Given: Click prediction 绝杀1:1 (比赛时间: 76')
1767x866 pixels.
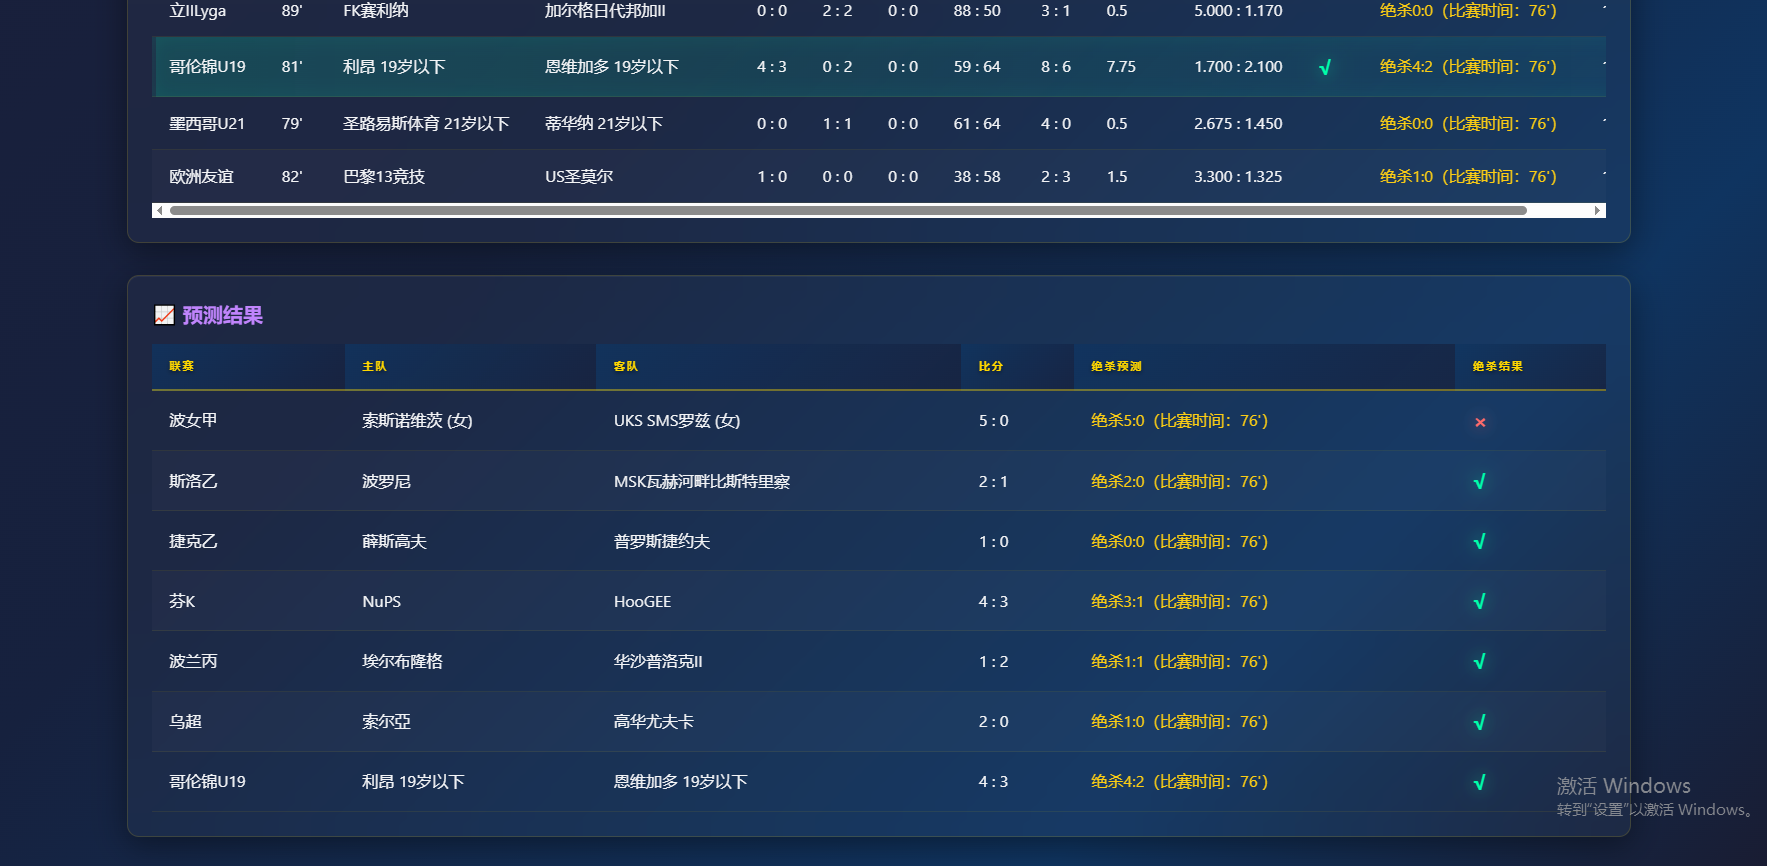Looking at the screenshot, I should 1180,661.
